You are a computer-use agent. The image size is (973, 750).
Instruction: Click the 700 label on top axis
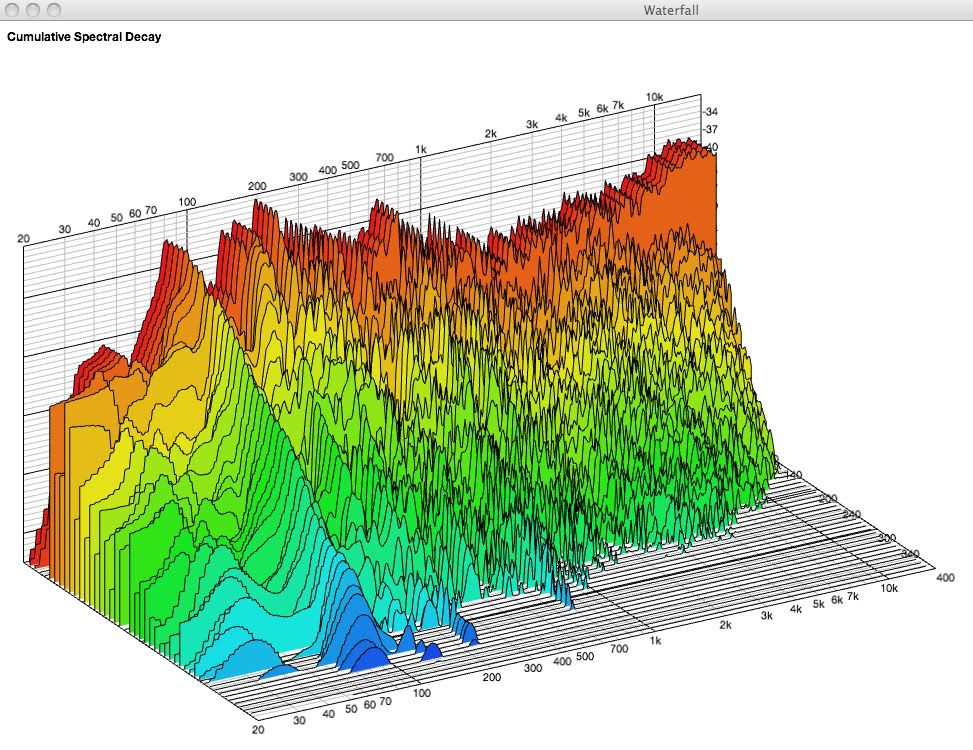point(385,158)
